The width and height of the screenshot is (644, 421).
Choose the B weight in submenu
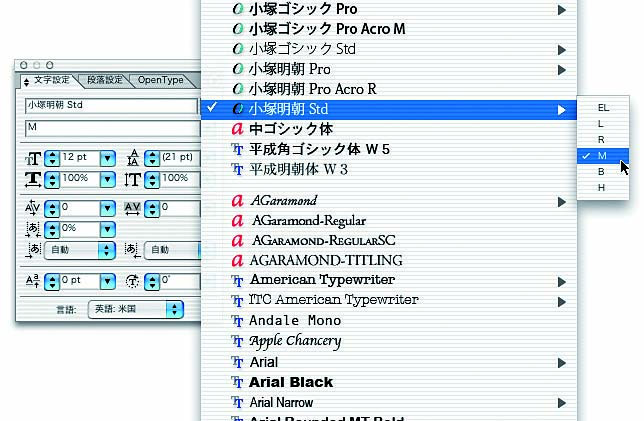[603, 172]
